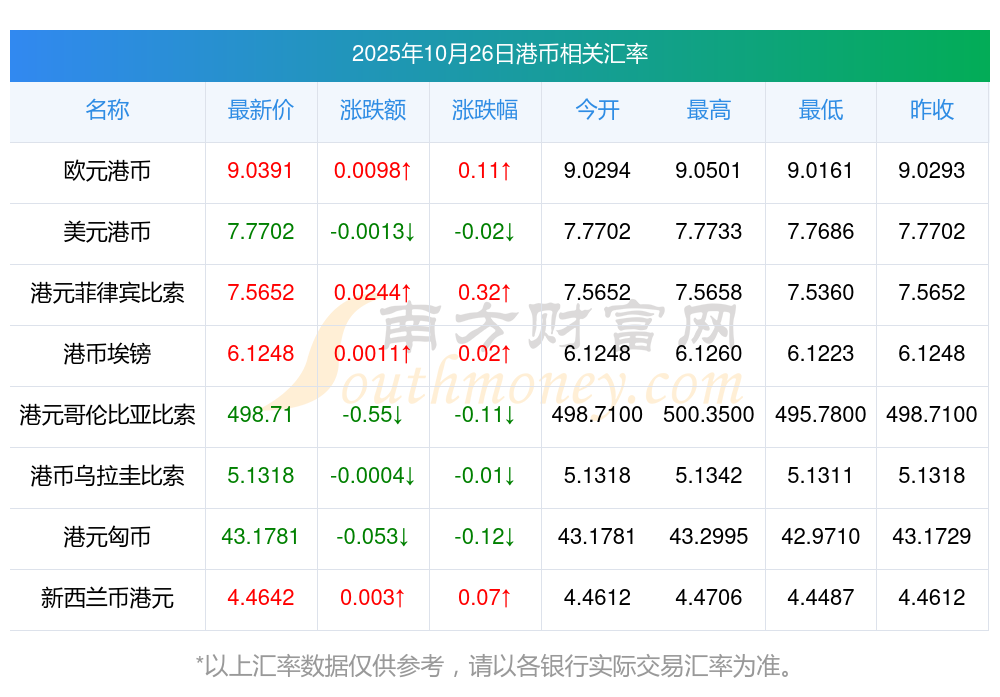Click the change amount -0.0004↓

(x=373, y=475)
